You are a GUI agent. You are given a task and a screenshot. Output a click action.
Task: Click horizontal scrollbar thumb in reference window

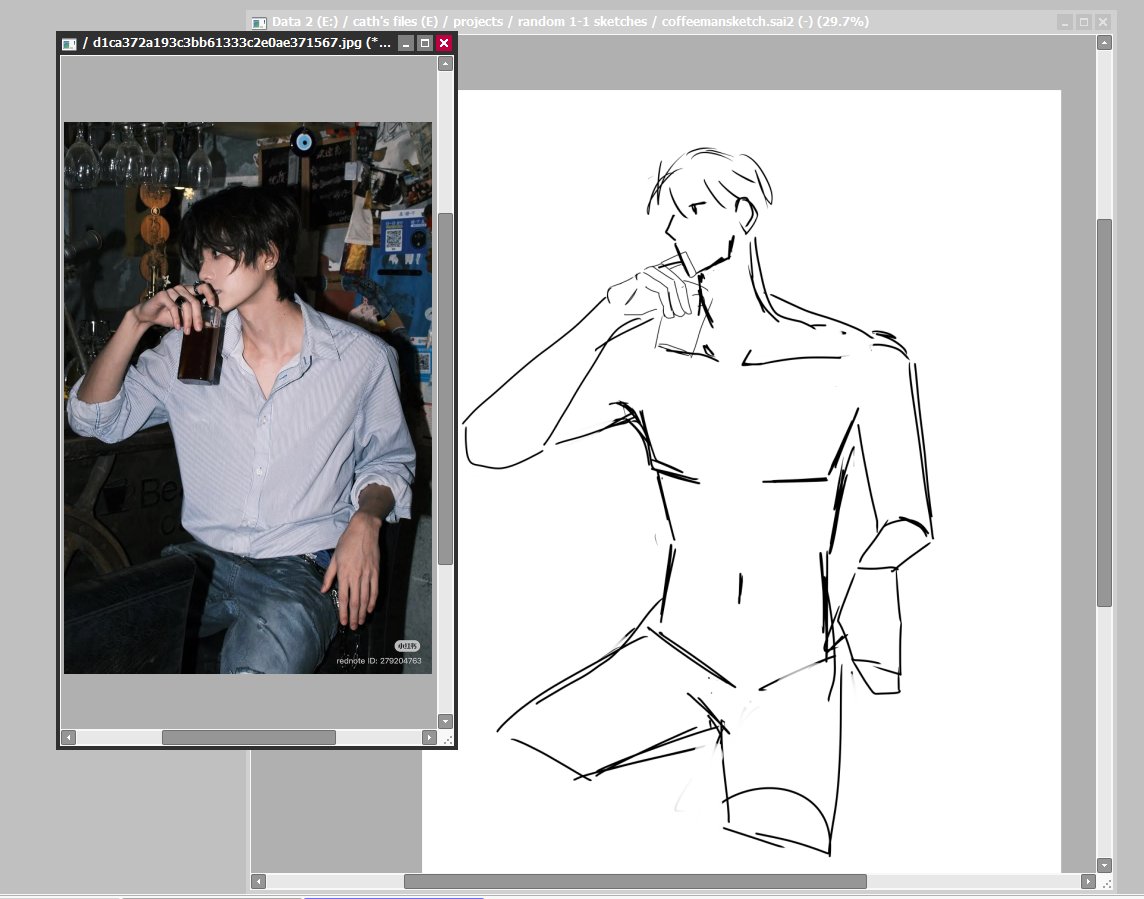click(x=249, y=738)
